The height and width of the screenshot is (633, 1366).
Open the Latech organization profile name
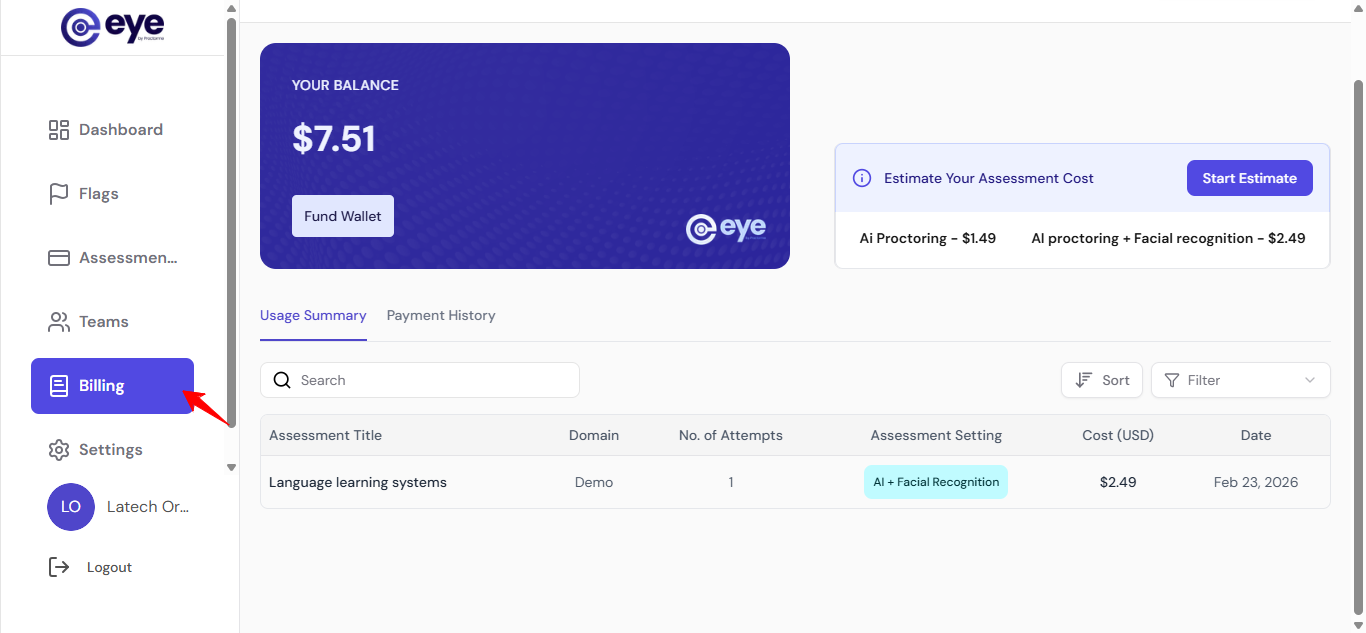(x=148, y=507)
